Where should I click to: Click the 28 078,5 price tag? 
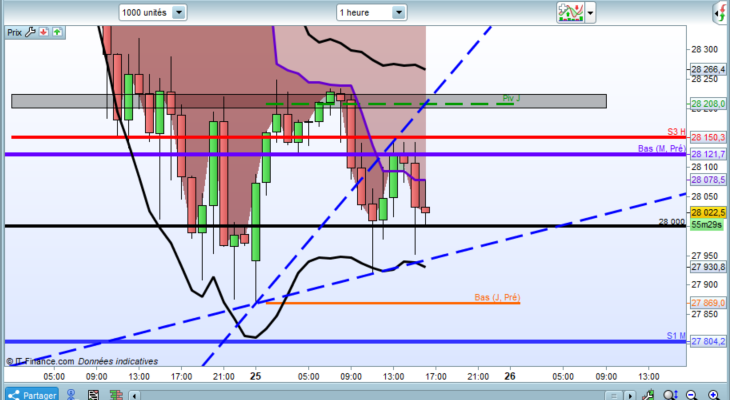tap(708, 180)
